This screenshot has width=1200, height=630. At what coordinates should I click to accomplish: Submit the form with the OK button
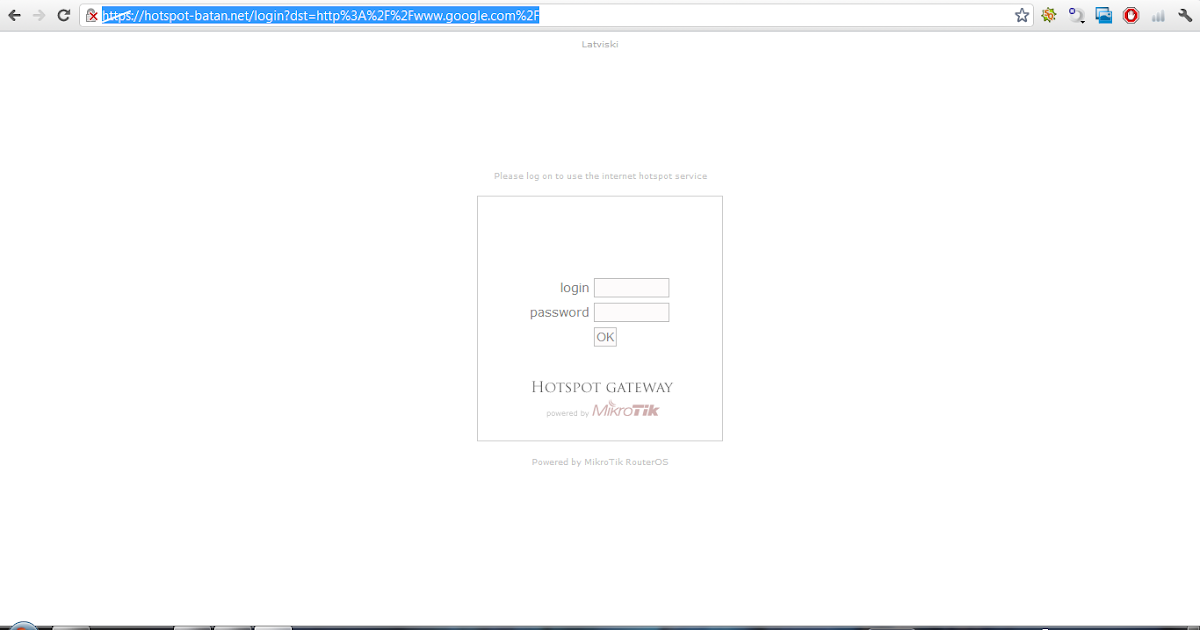point(605,337)
